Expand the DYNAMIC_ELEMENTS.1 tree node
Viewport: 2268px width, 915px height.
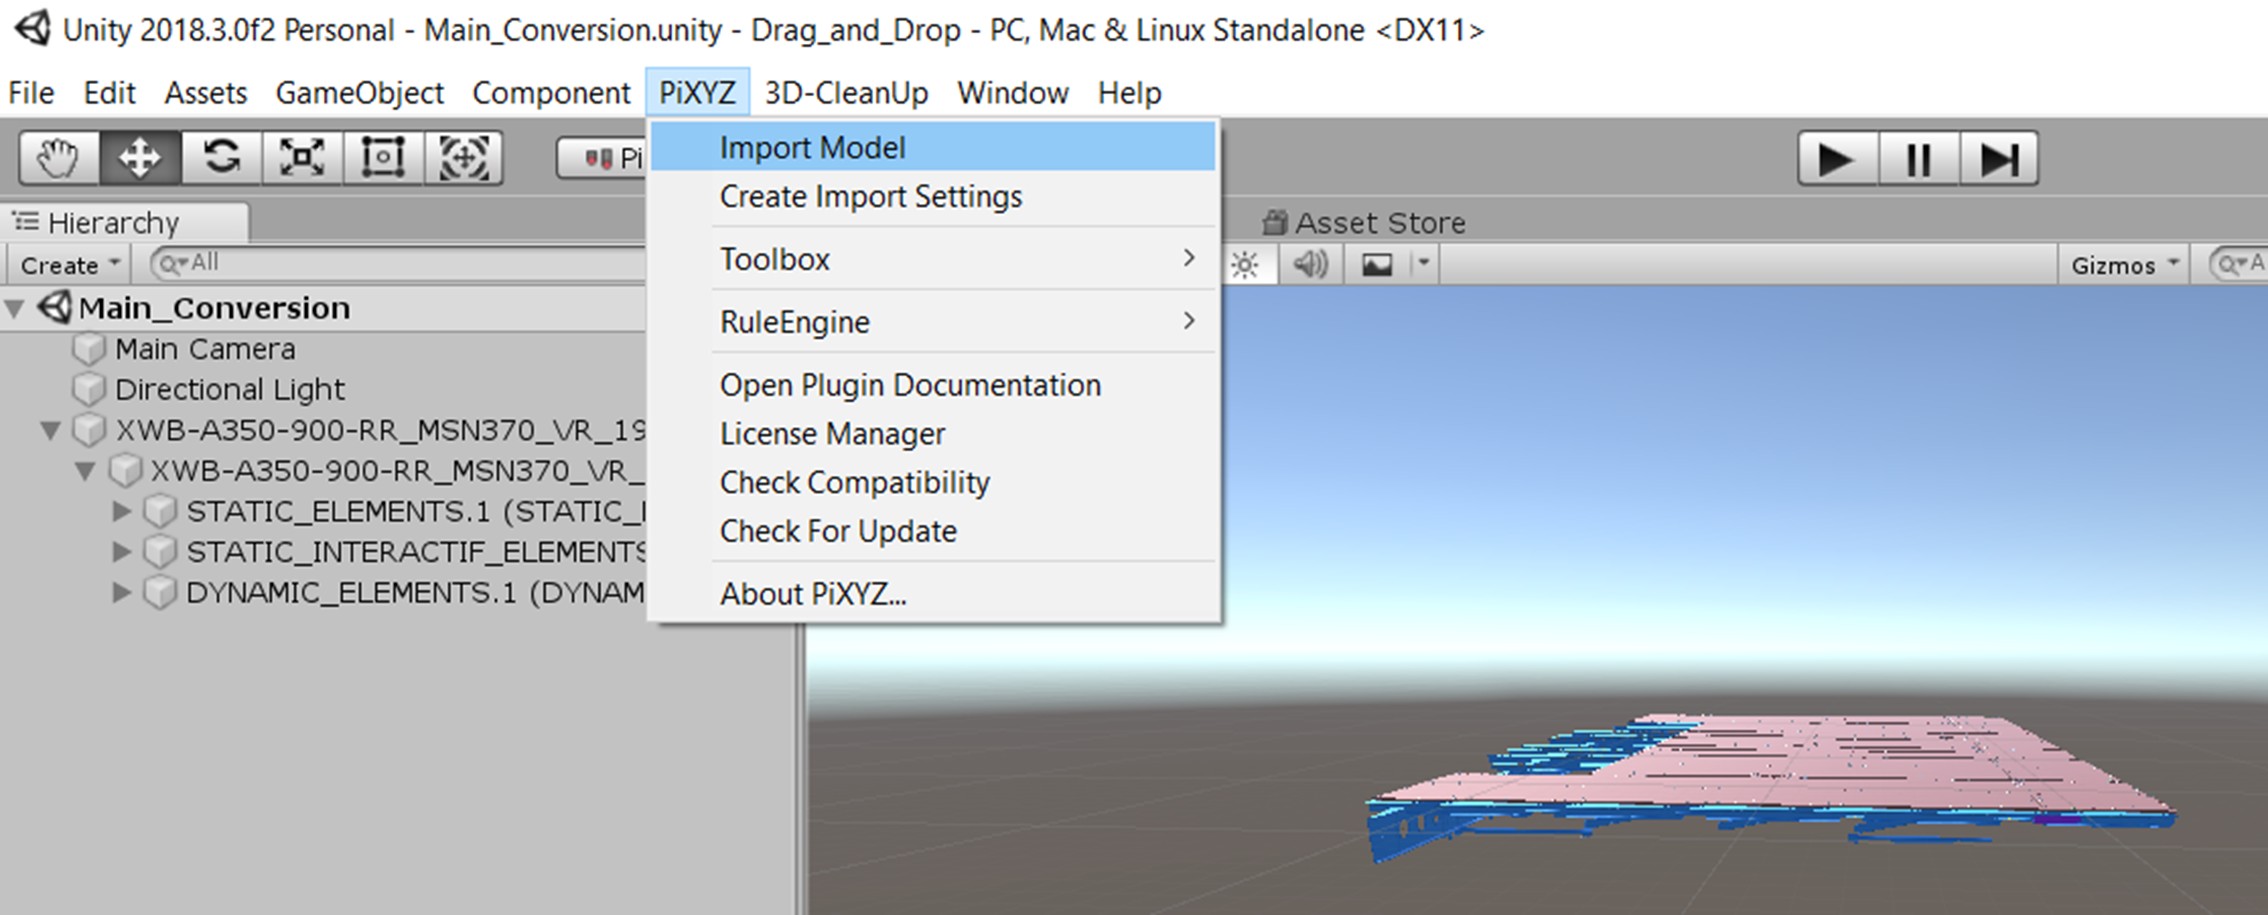122,593
